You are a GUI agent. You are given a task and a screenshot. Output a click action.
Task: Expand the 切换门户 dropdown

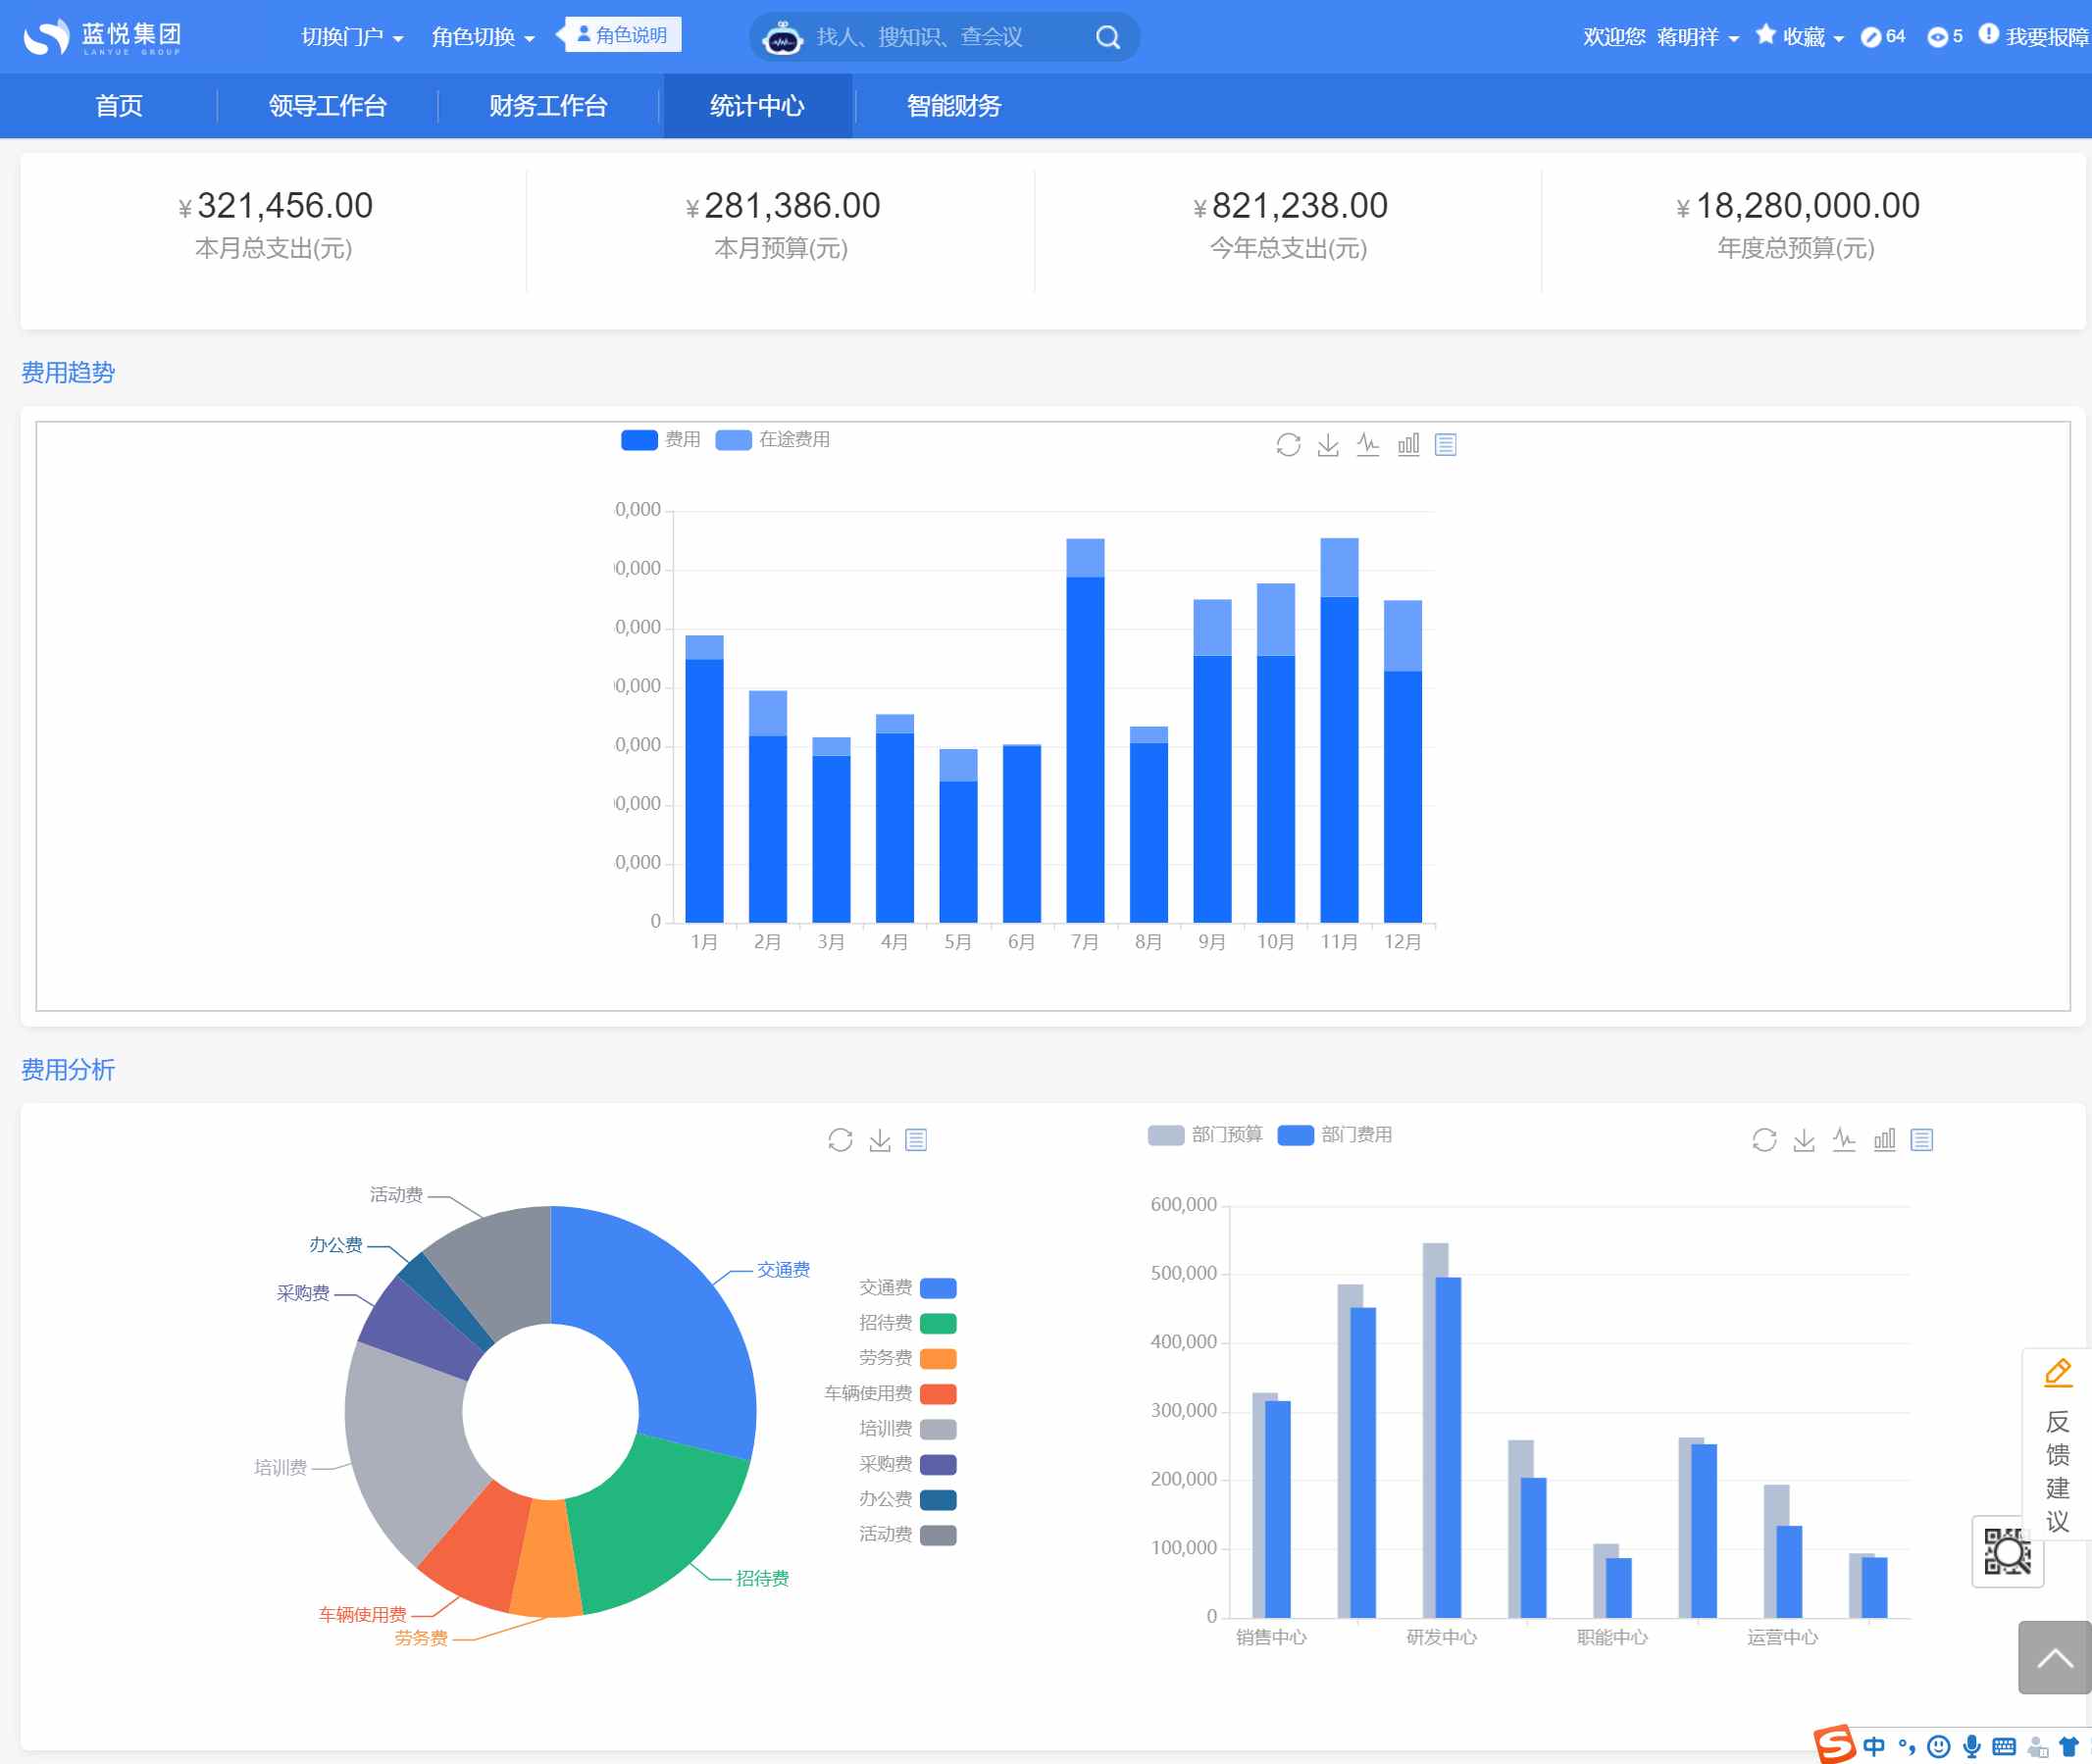(352, 37)
